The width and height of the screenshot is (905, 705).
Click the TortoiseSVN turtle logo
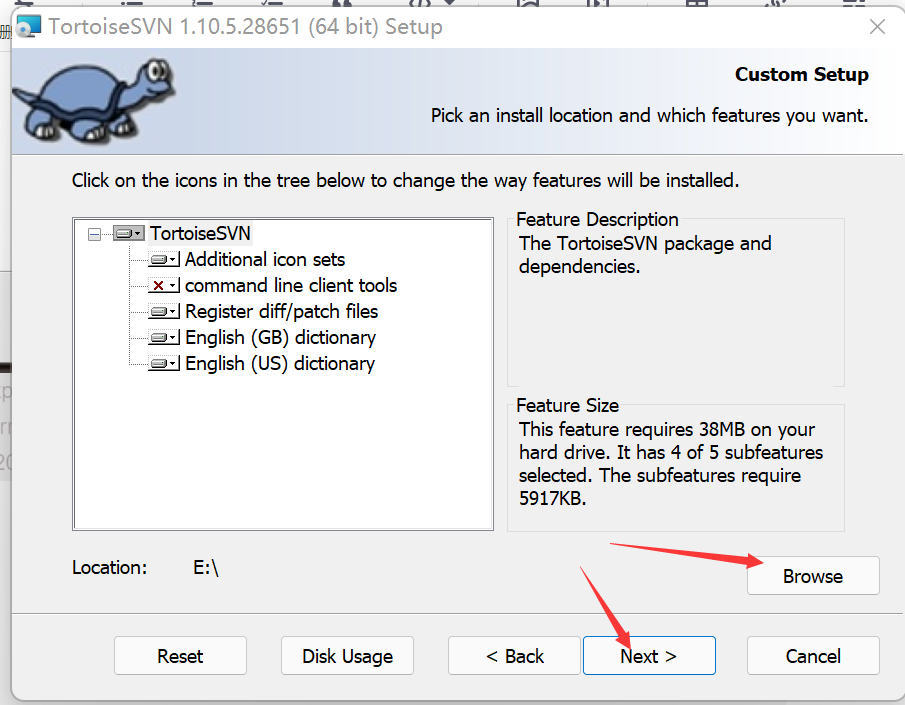(94, 100)
